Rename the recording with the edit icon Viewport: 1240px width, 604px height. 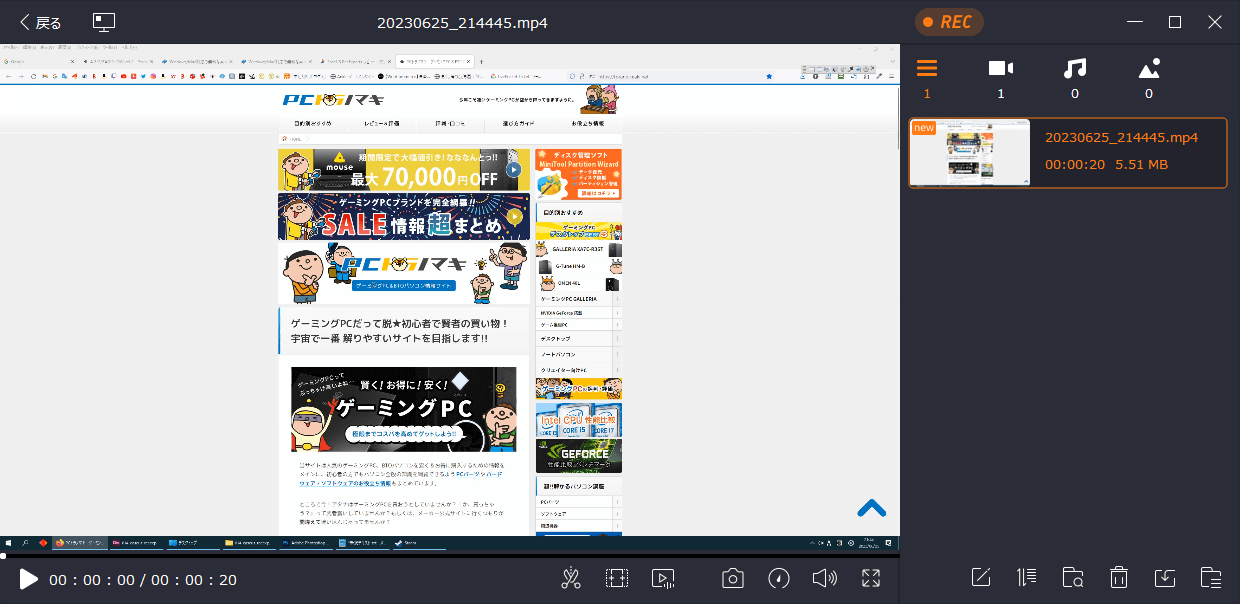tap(981, 577)
